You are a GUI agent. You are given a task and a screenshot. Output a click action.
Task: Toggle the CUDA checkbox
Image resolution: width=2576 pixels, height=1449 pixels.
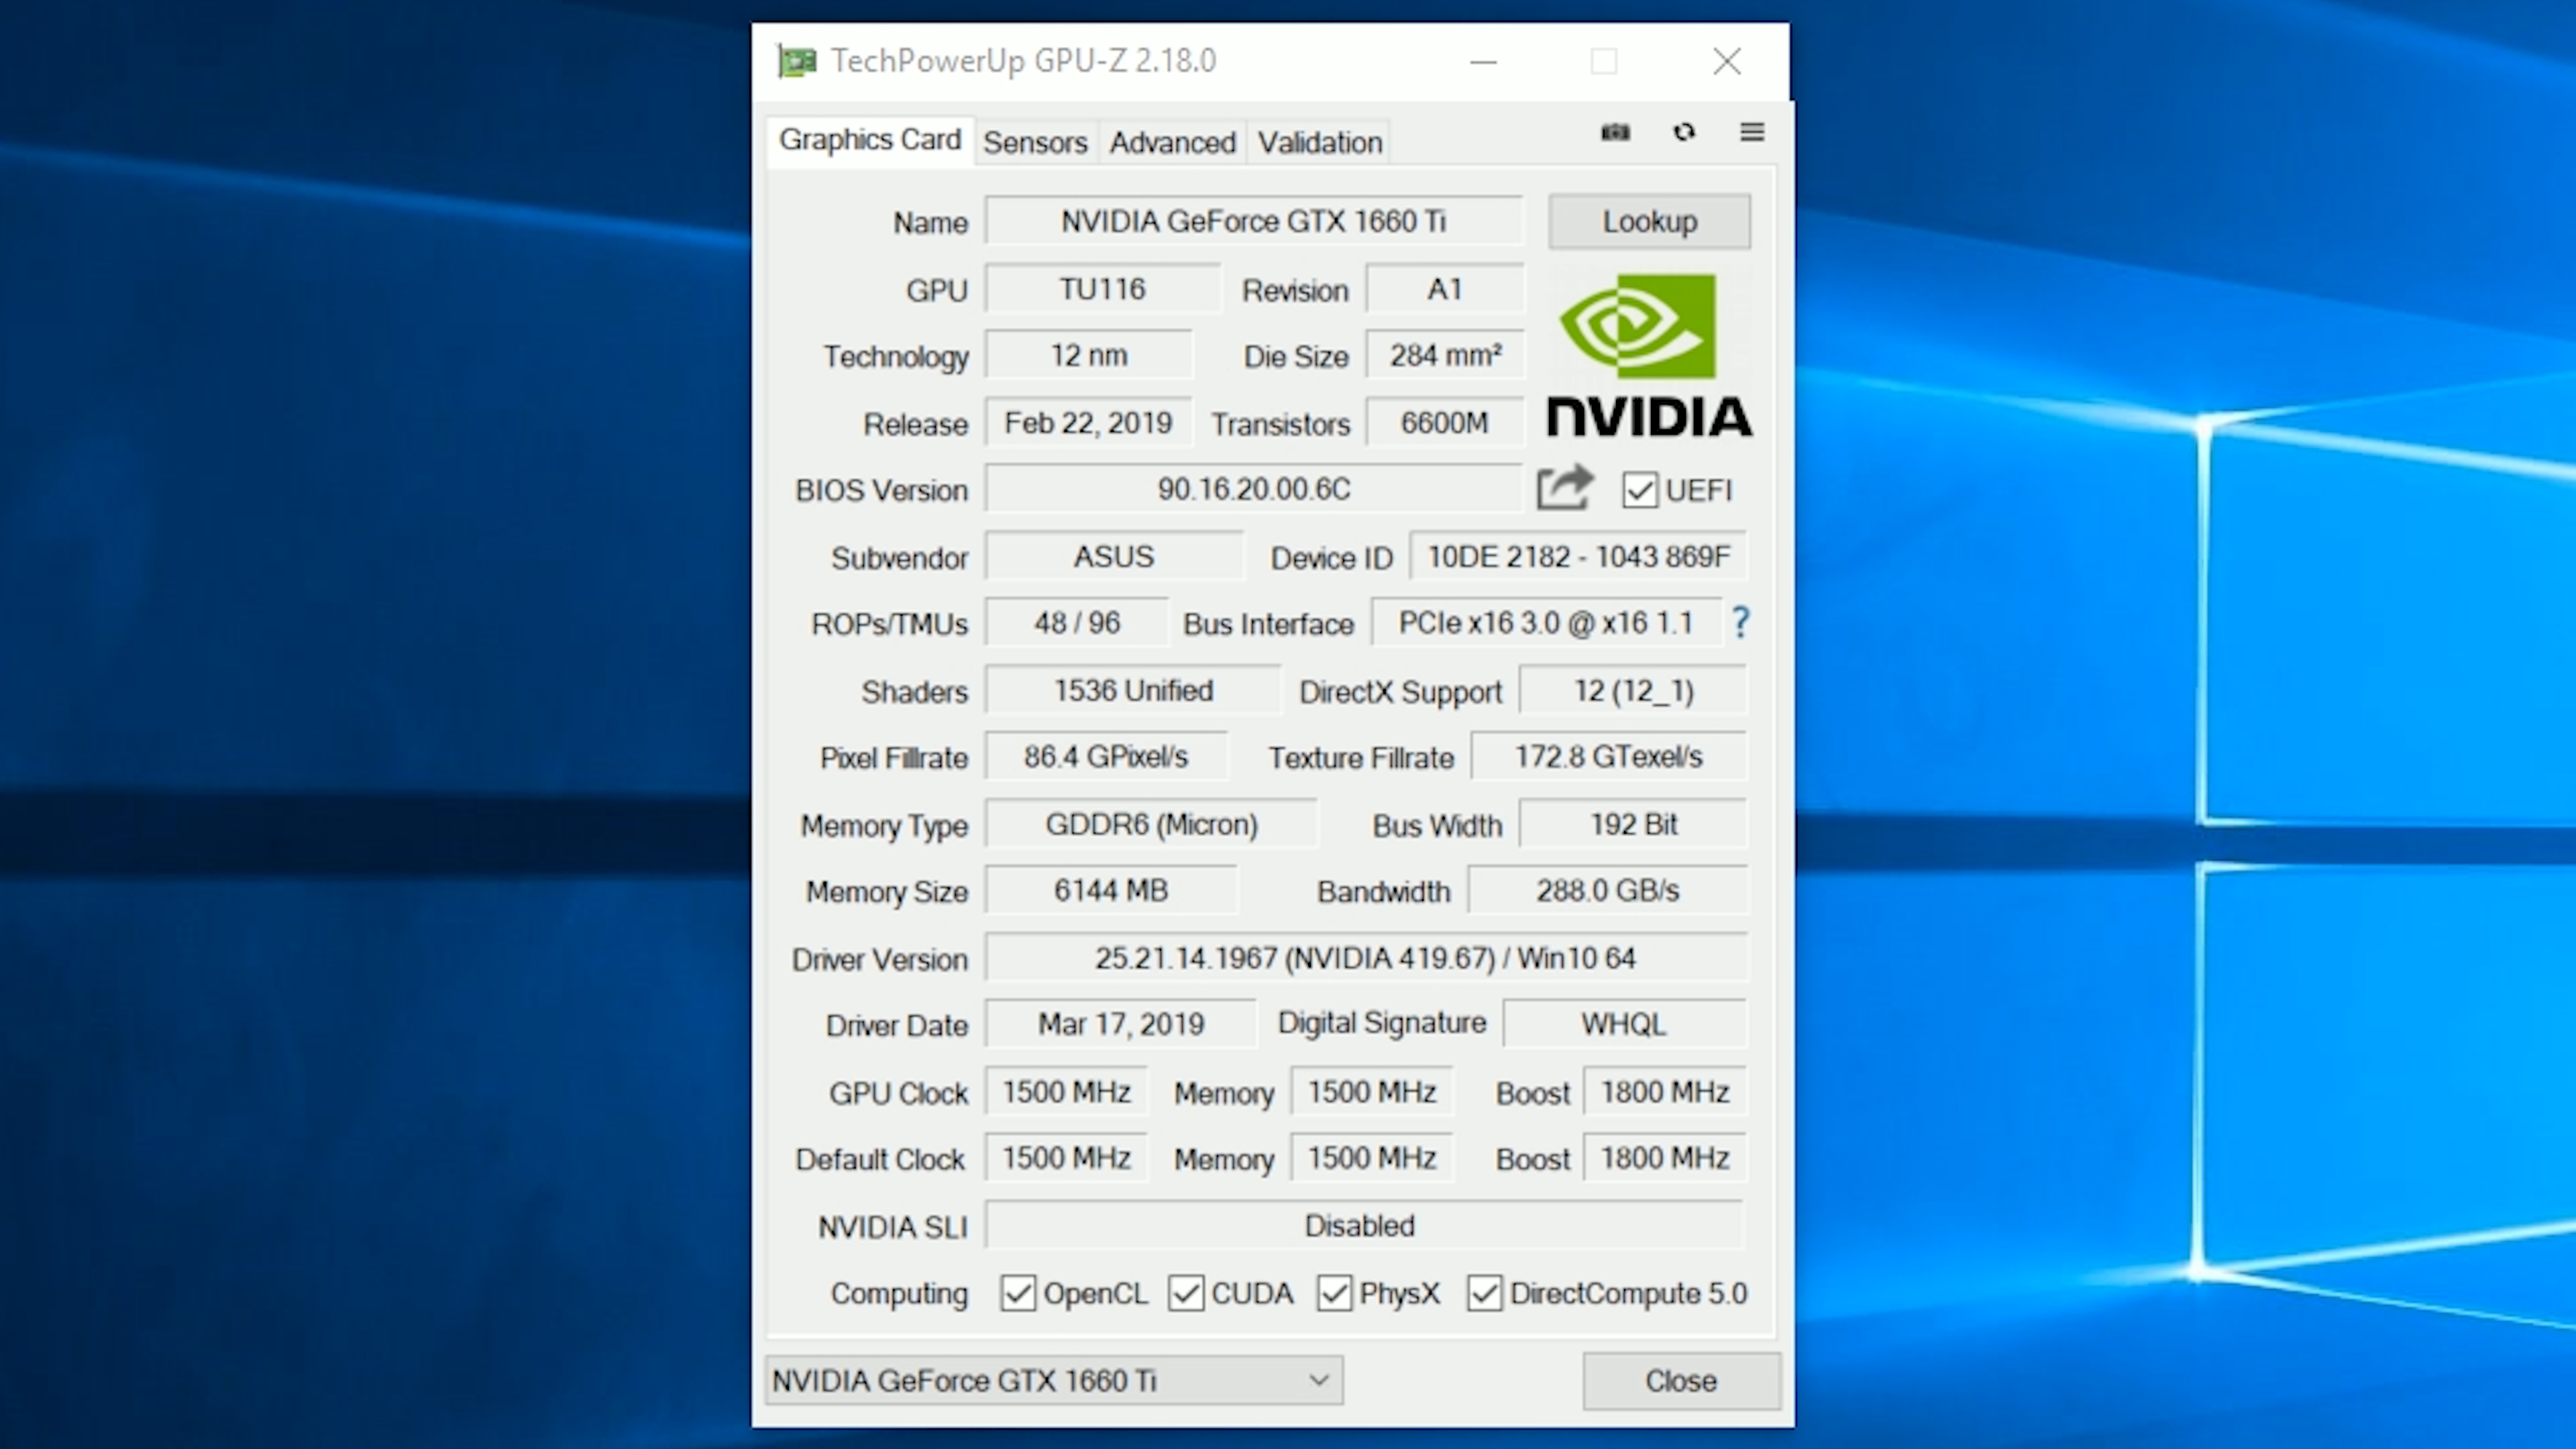tap(1186, 1293)
